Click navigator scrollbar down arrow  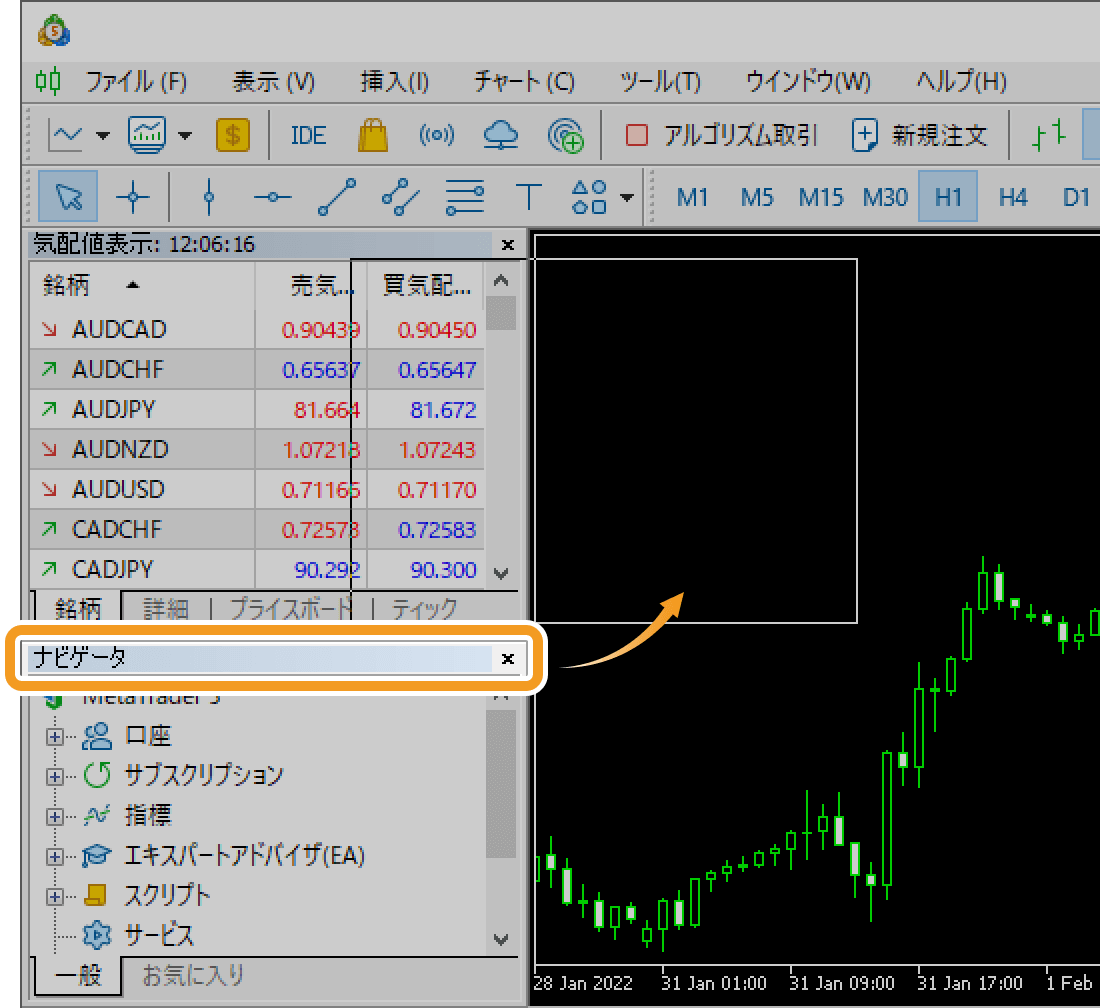pyautogui.click(x=501, y=939)
